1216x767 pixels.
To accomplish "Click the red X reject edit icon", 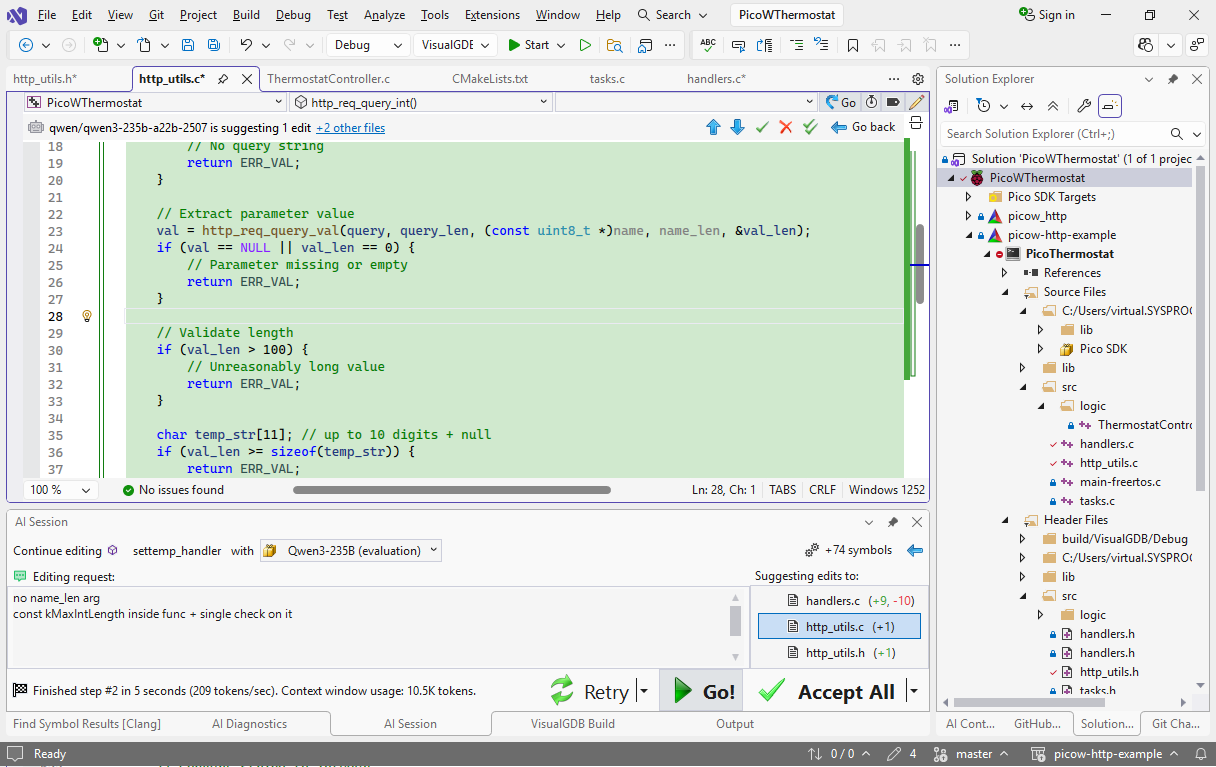I will click(x=786, y=127).
